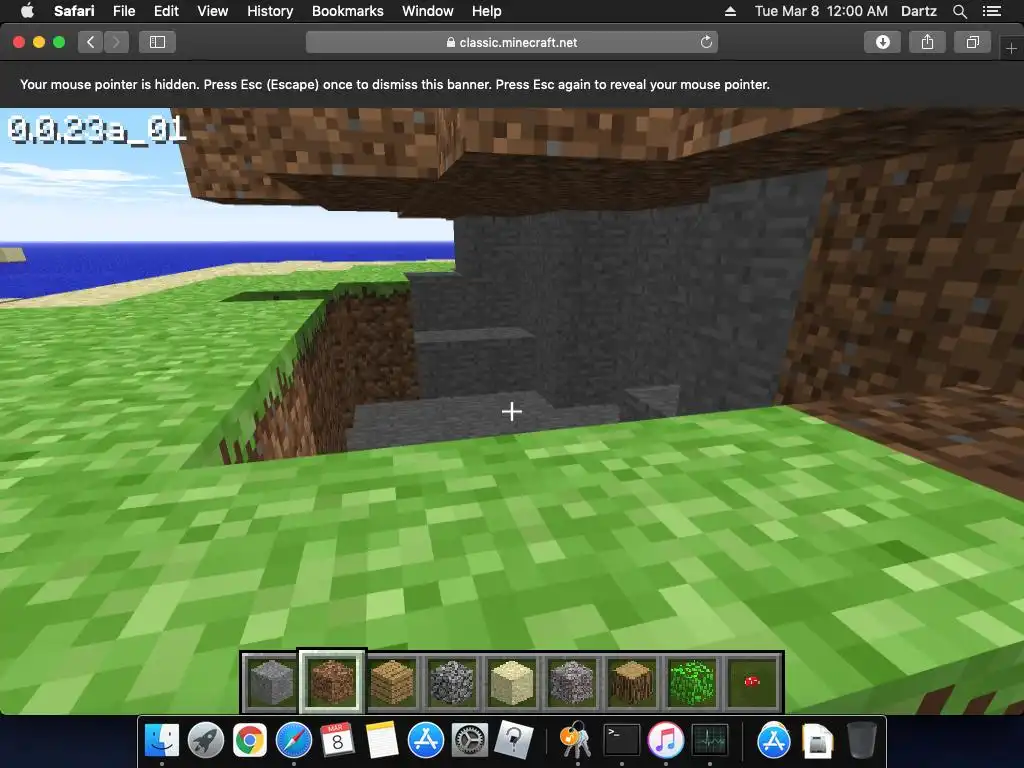Select the red mushroom item in hotbar

tap(752, 682)
